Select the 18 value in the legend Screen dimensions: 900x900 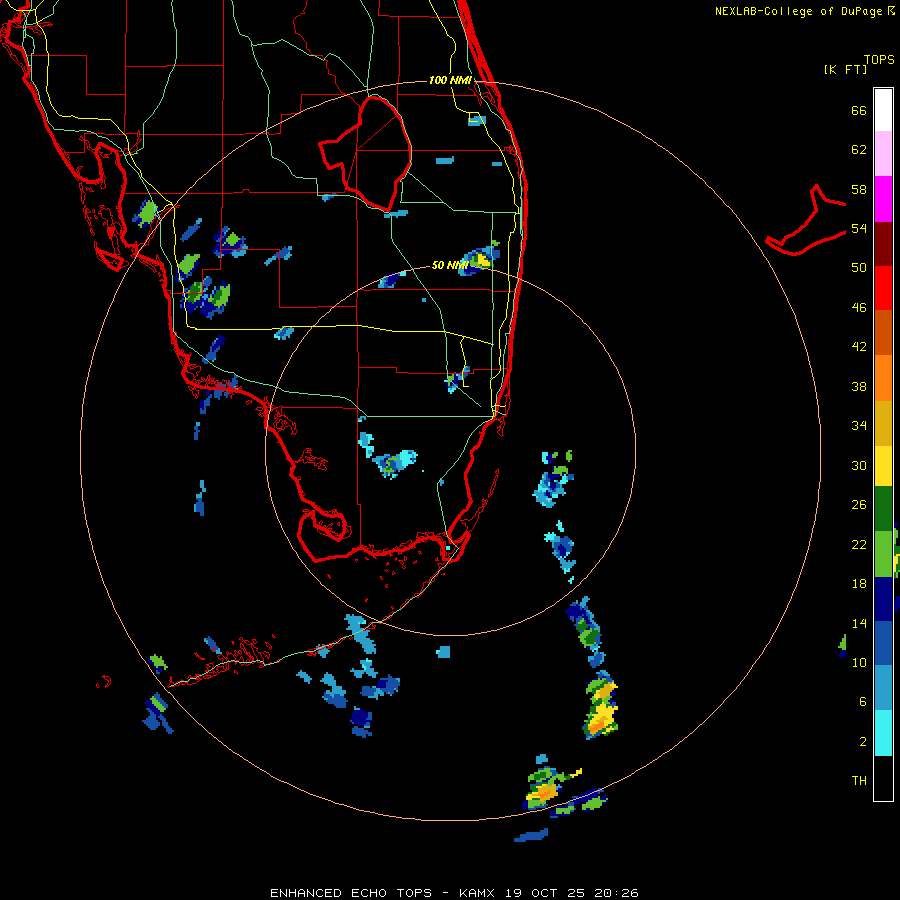[x=859, y=584]
